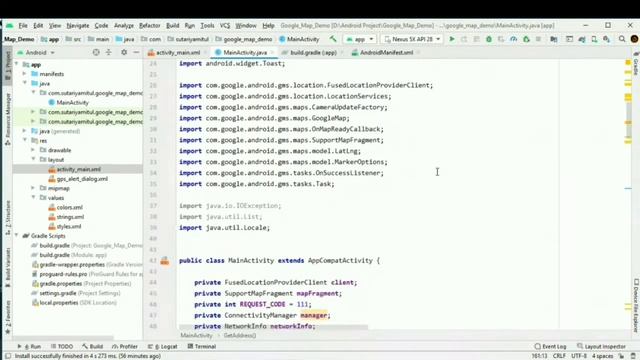The image size is (640, 360).
Task: Collapse the values folder
Action: click(x=33, y=198)
